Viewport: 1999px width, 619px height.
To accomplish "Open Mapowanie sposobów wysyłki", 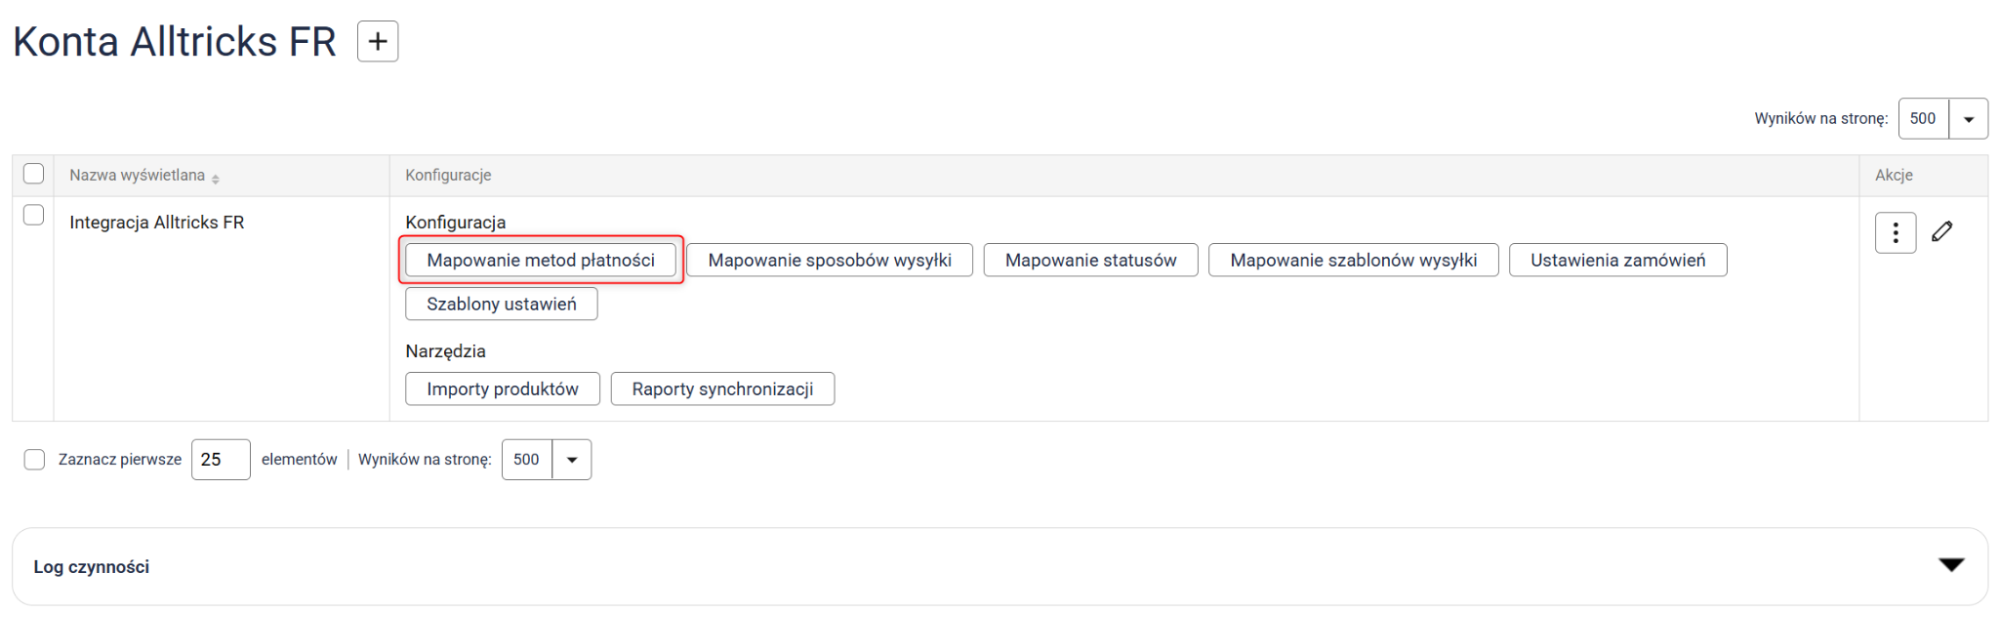I will click(829, 260).
